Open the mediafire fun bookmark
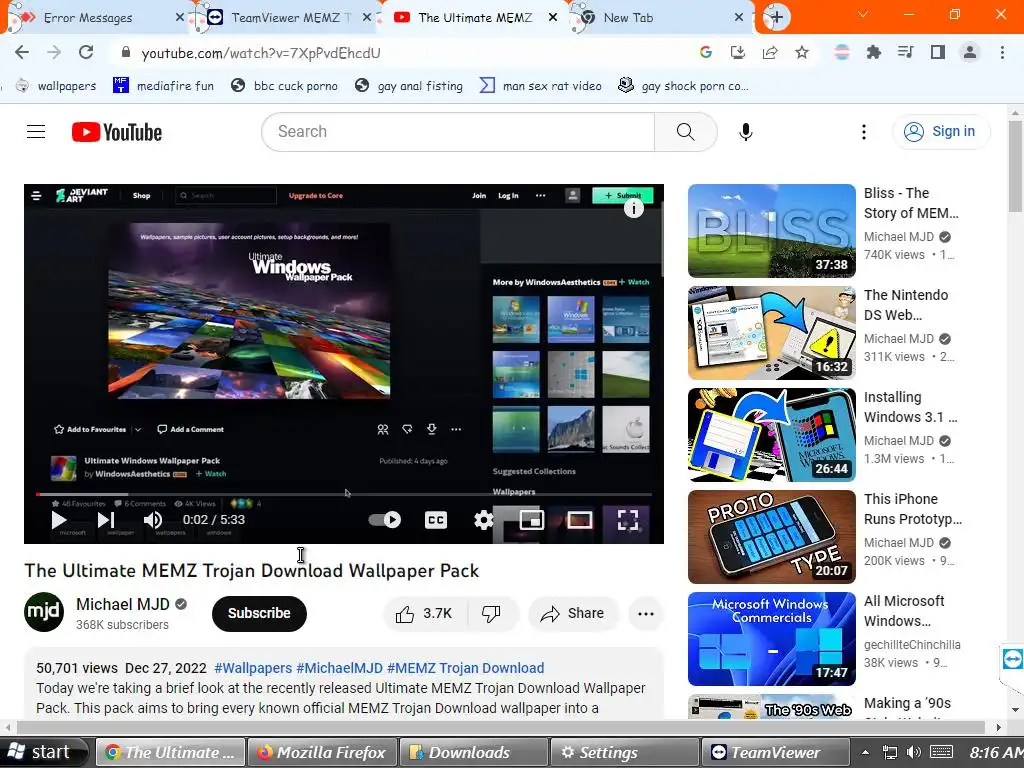The width and height of the screenshot is (1024, 768). click(163, 86)
